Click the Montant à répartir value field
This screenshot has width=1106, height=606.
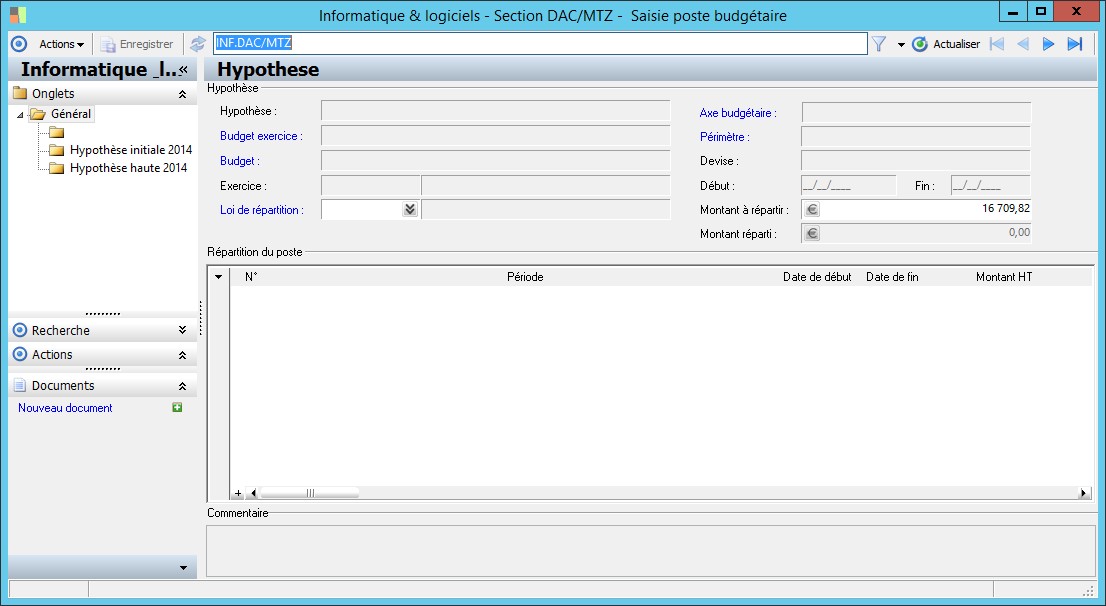click(x=925, y=209)
